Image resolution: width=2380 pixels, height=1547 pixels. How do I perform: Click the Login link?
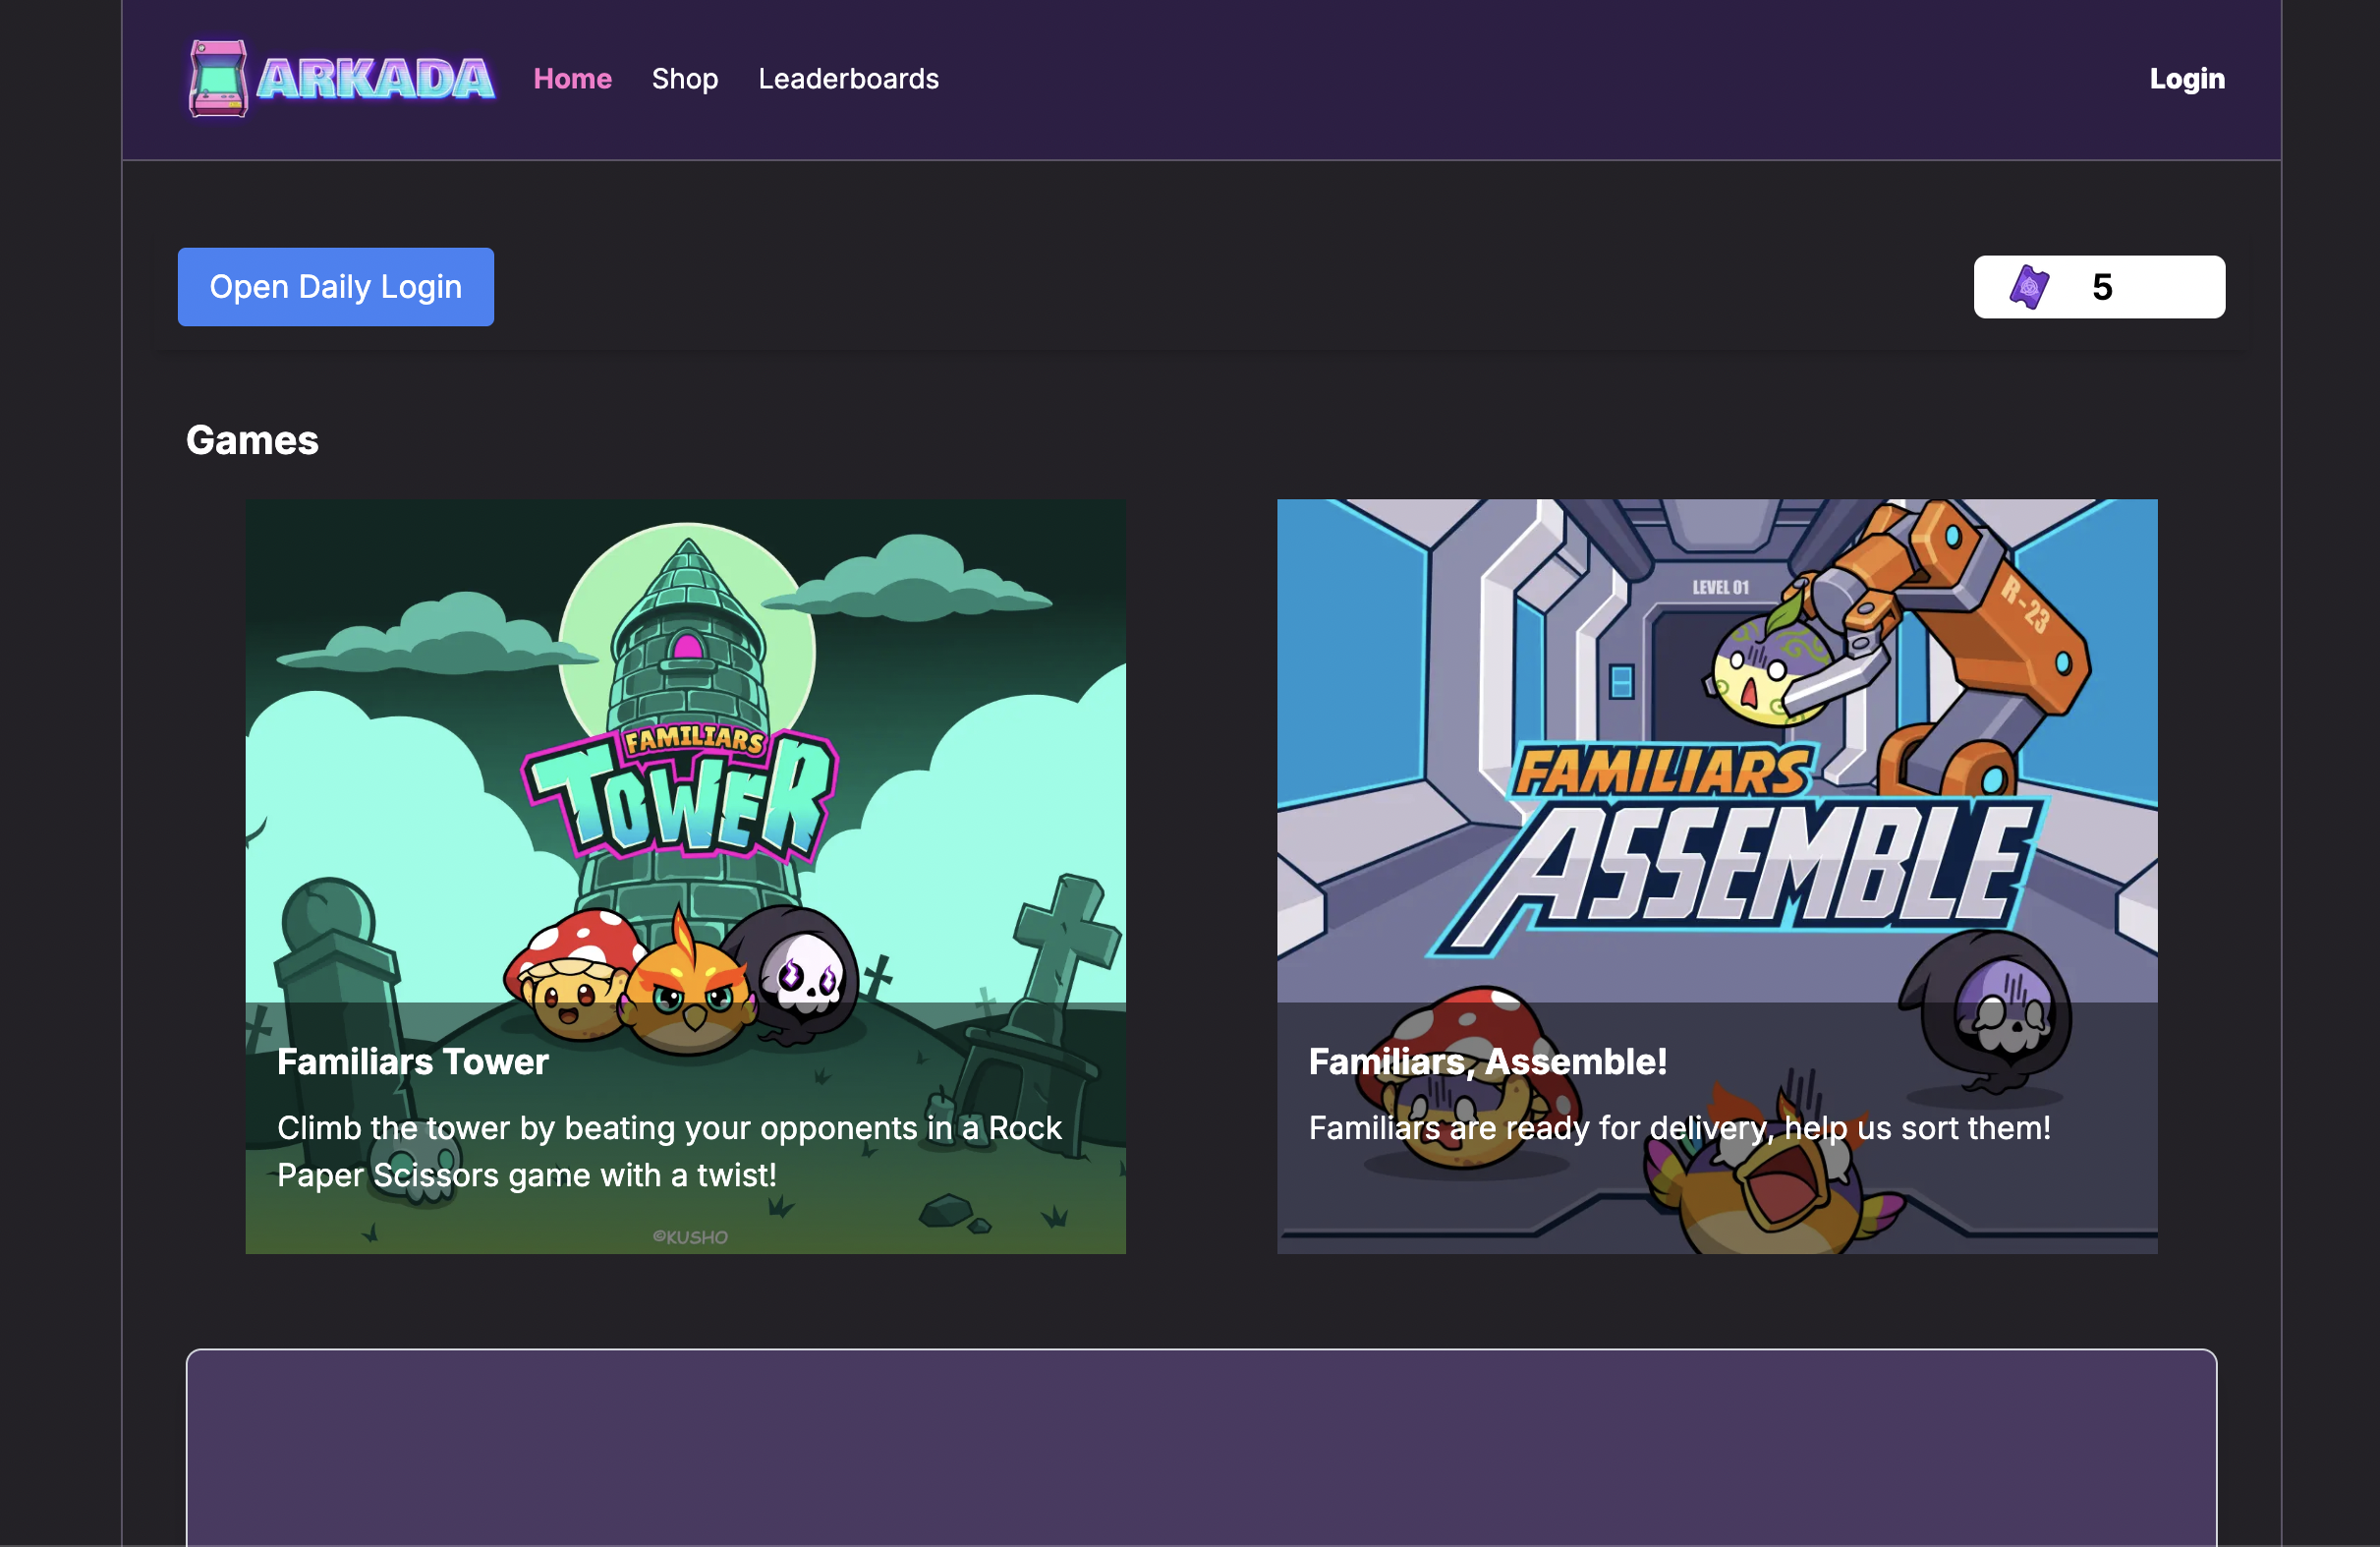2187,79
